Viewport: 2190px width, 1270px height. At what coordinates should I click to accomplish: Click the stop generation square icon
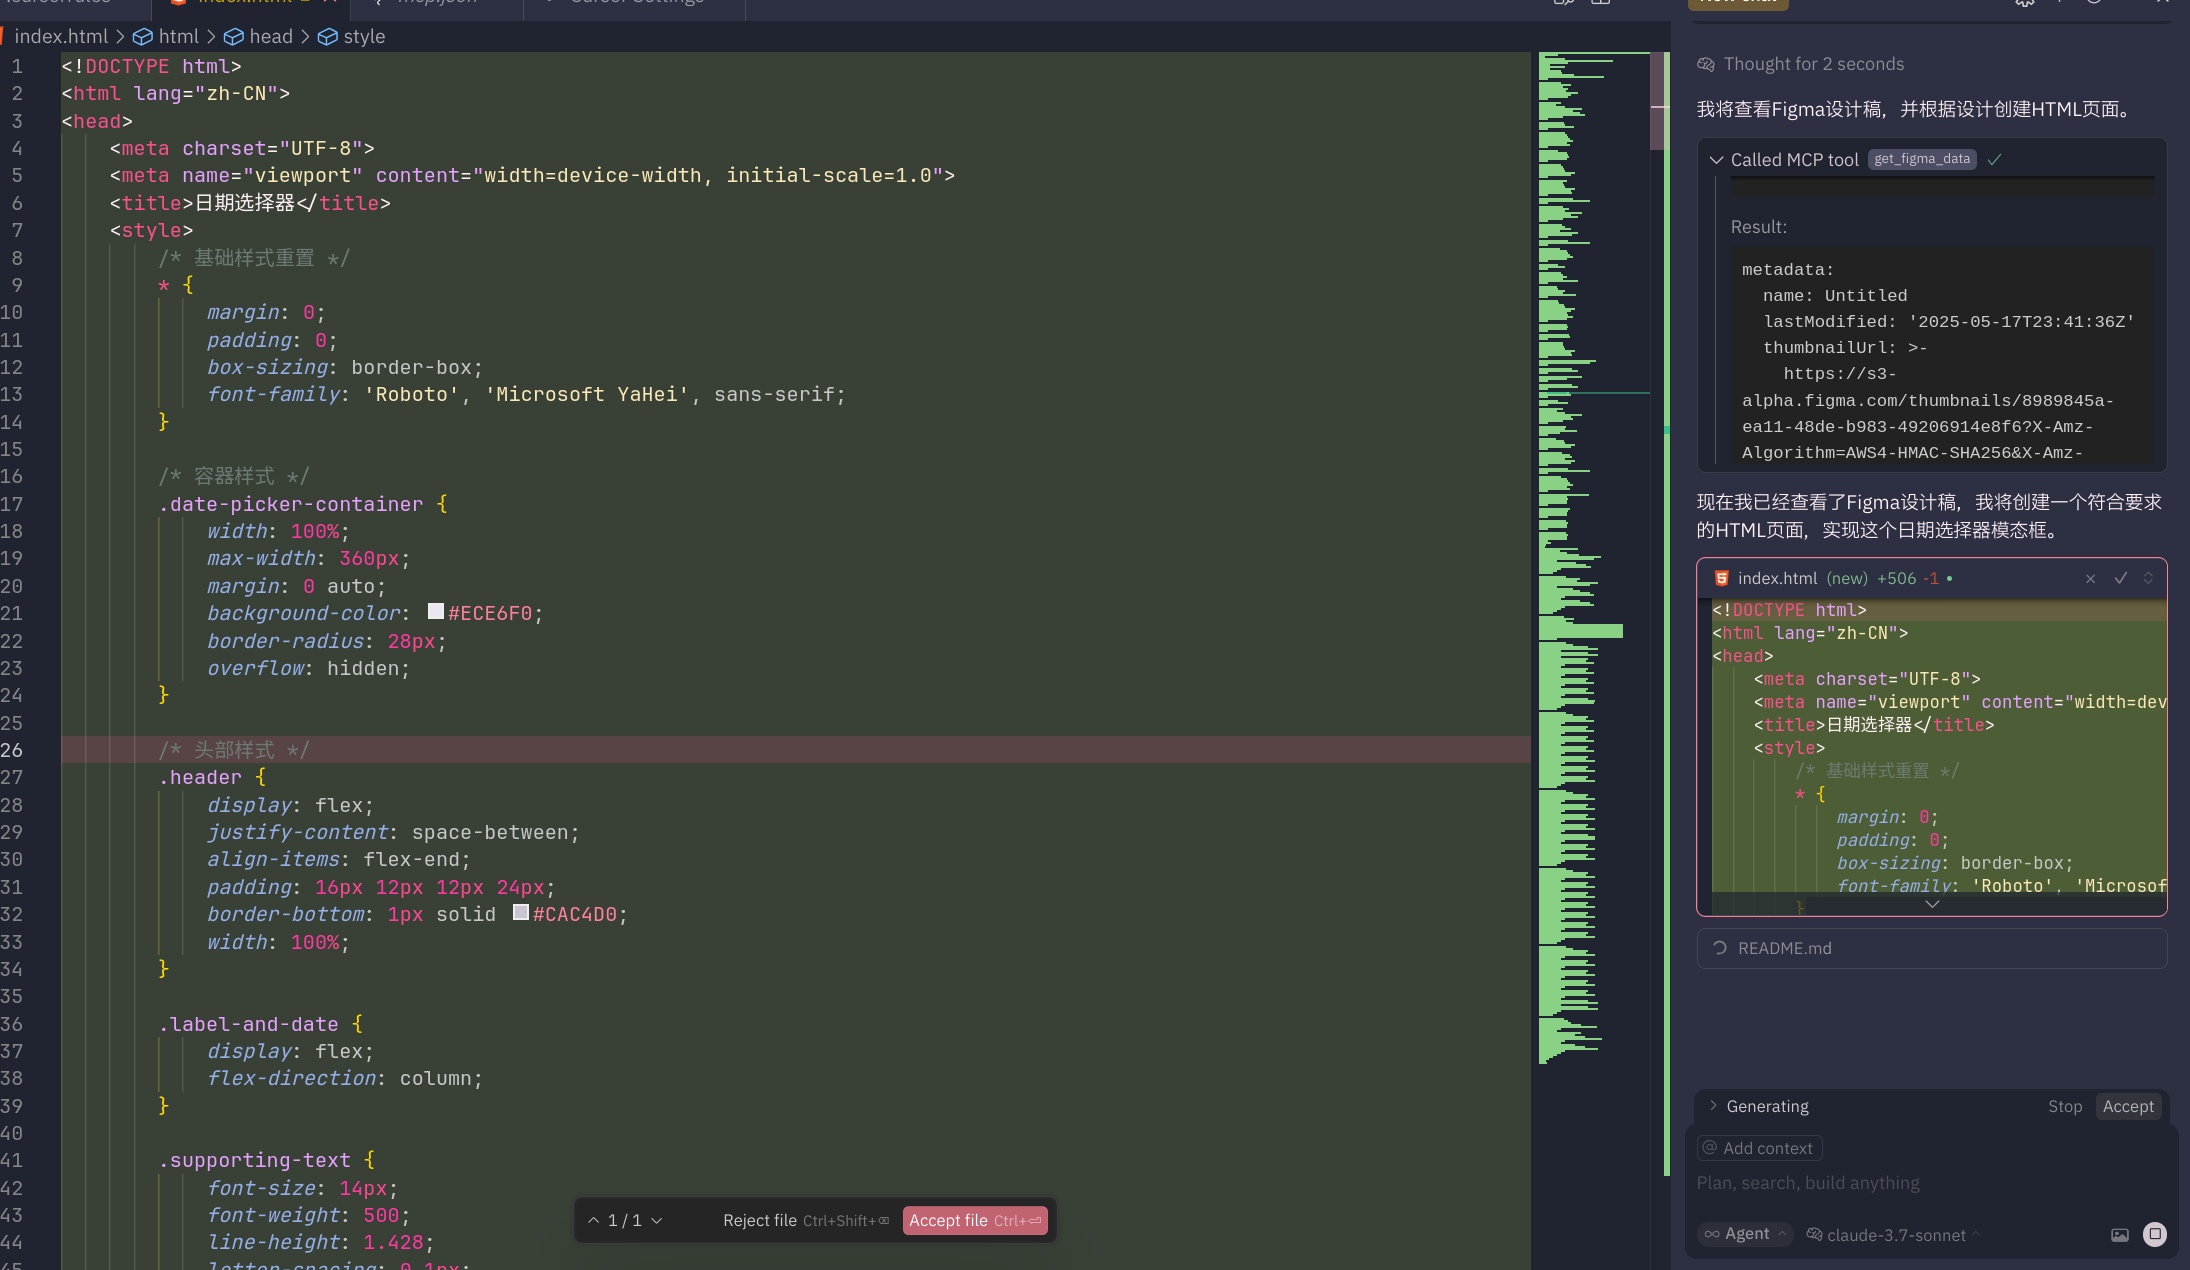tap(2155, 1234)
